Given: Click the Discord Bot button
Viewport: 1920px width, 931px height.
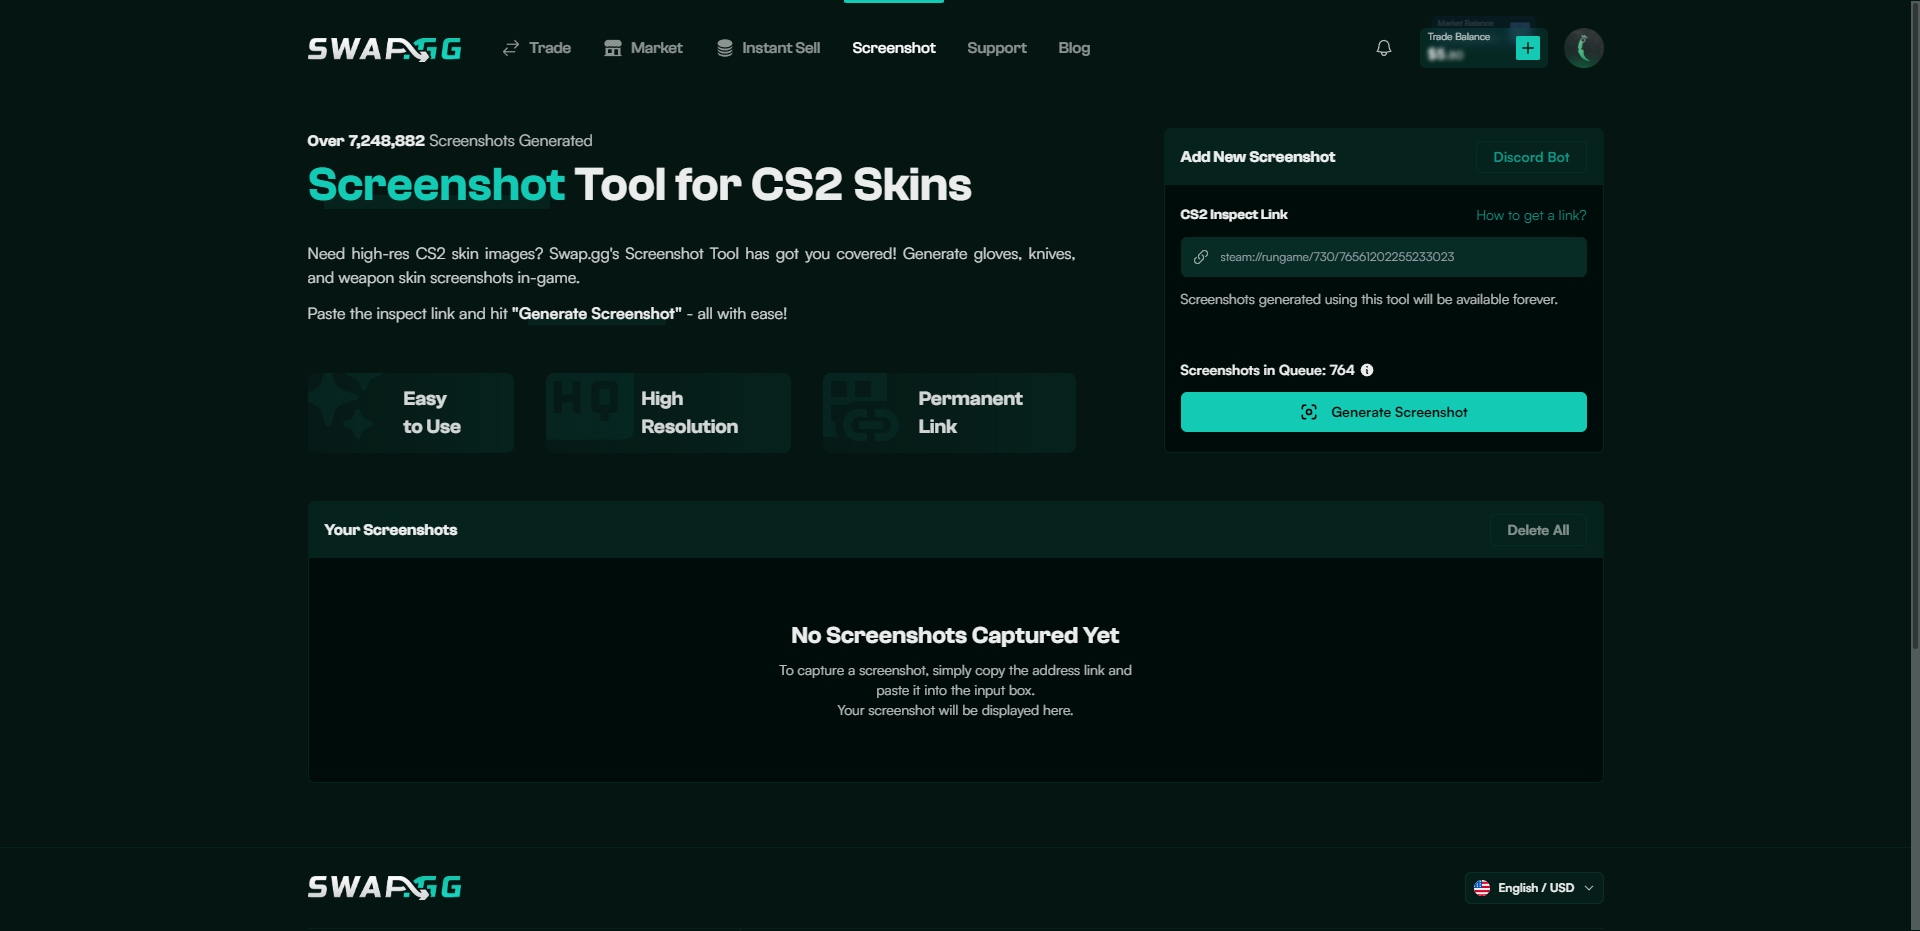Looking at the screenshot, I should click(1531, 157).
